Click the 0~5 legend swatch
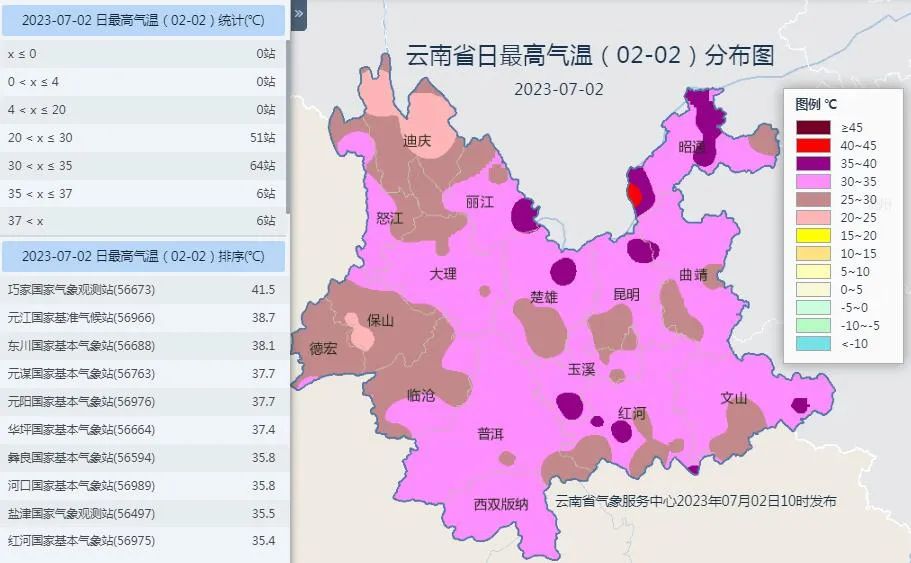The height and width of the screenshot is (563, 911). click(813, 290)
